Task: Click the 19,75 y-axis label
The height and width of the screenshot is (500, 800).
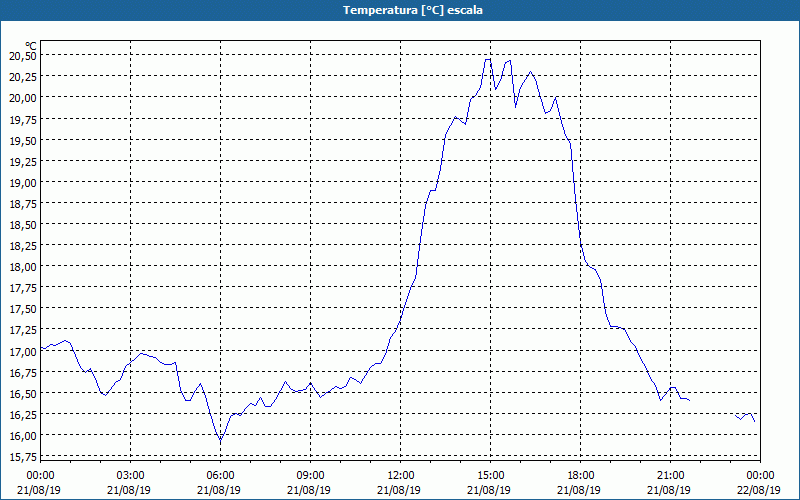Action: click(23, 119)
